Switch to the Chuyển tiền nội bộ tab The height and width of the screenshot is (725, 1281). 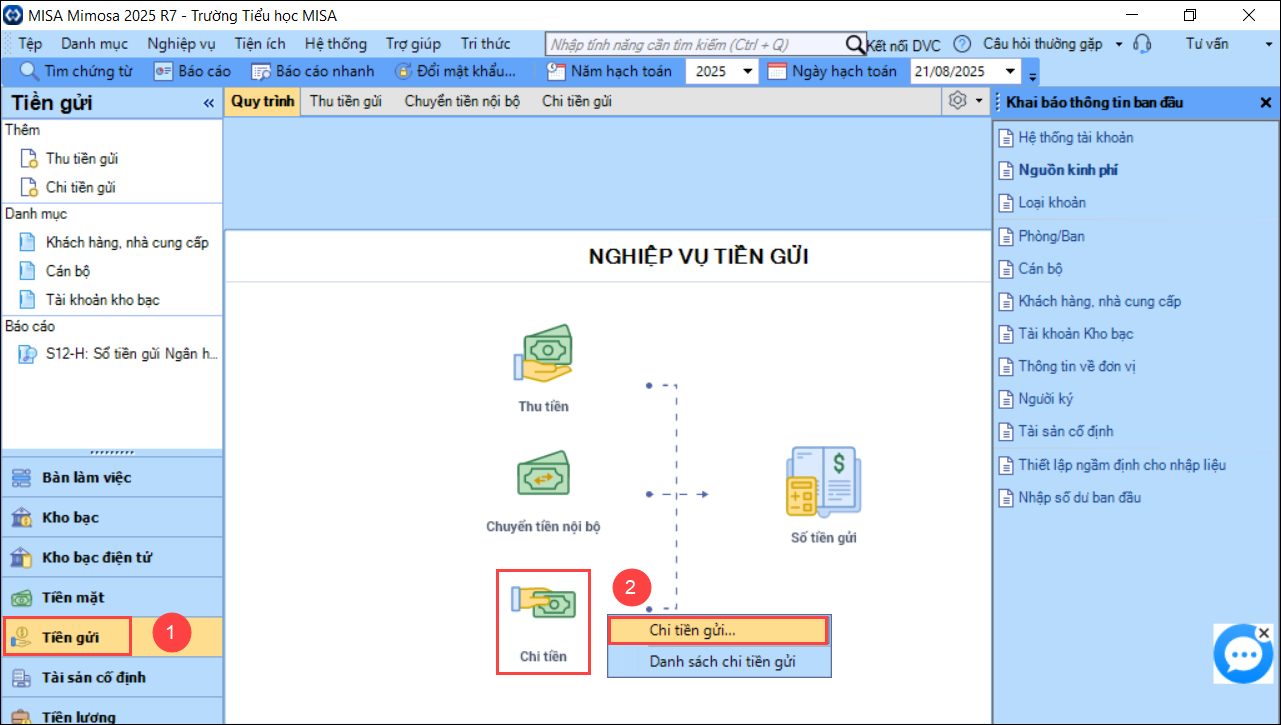tap(462, 101)
